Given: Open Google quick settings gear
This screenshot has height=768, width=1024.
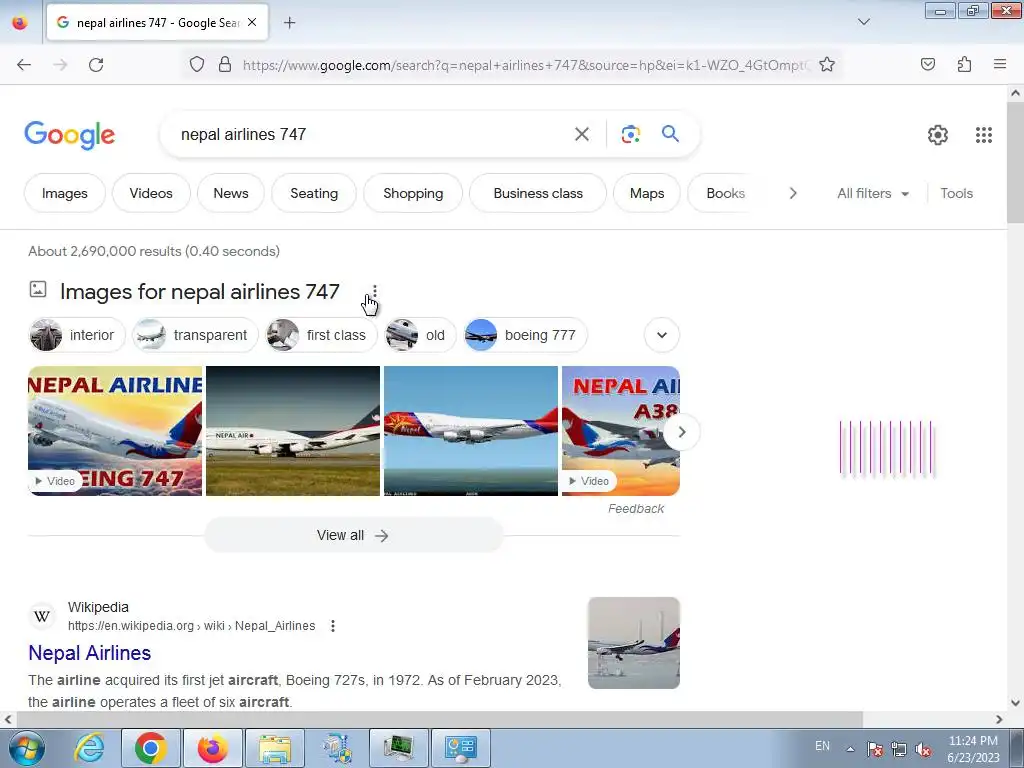Looking at the screenshot, I should [x=938, y=135].
